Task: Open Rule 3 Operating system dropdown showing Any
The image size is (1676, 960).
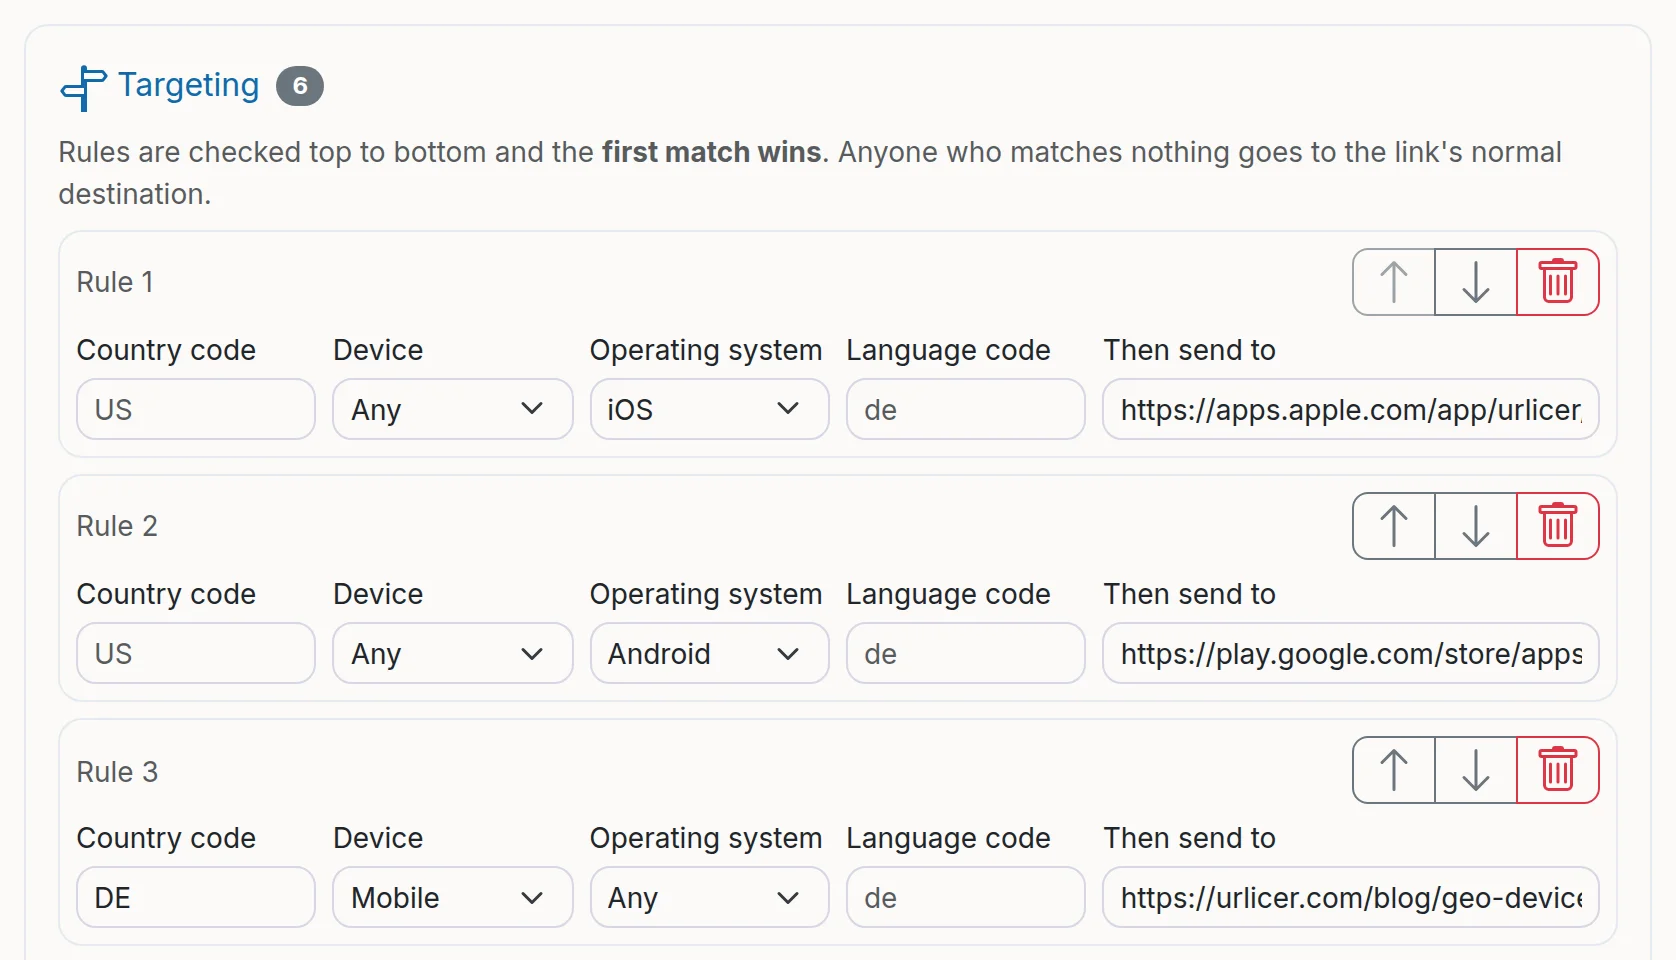Action: pyautogui.click(x=709, y=897)
